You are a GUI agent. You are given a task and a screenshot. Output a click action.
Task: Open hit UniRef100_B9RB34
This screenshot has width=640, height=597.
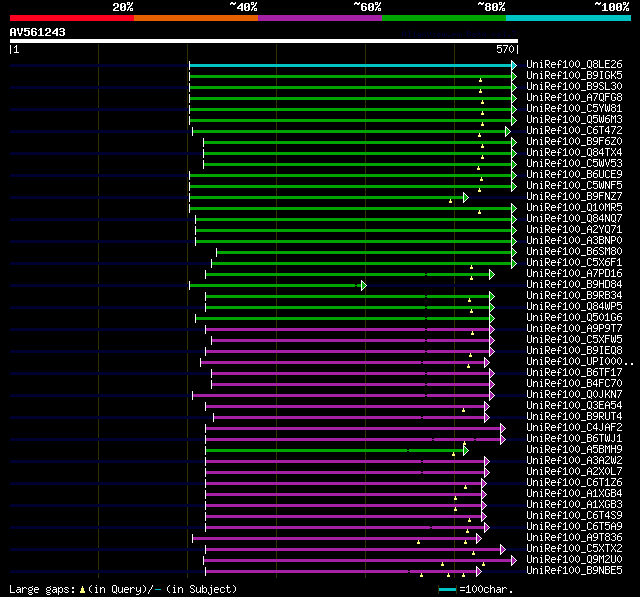click(574, 296)
